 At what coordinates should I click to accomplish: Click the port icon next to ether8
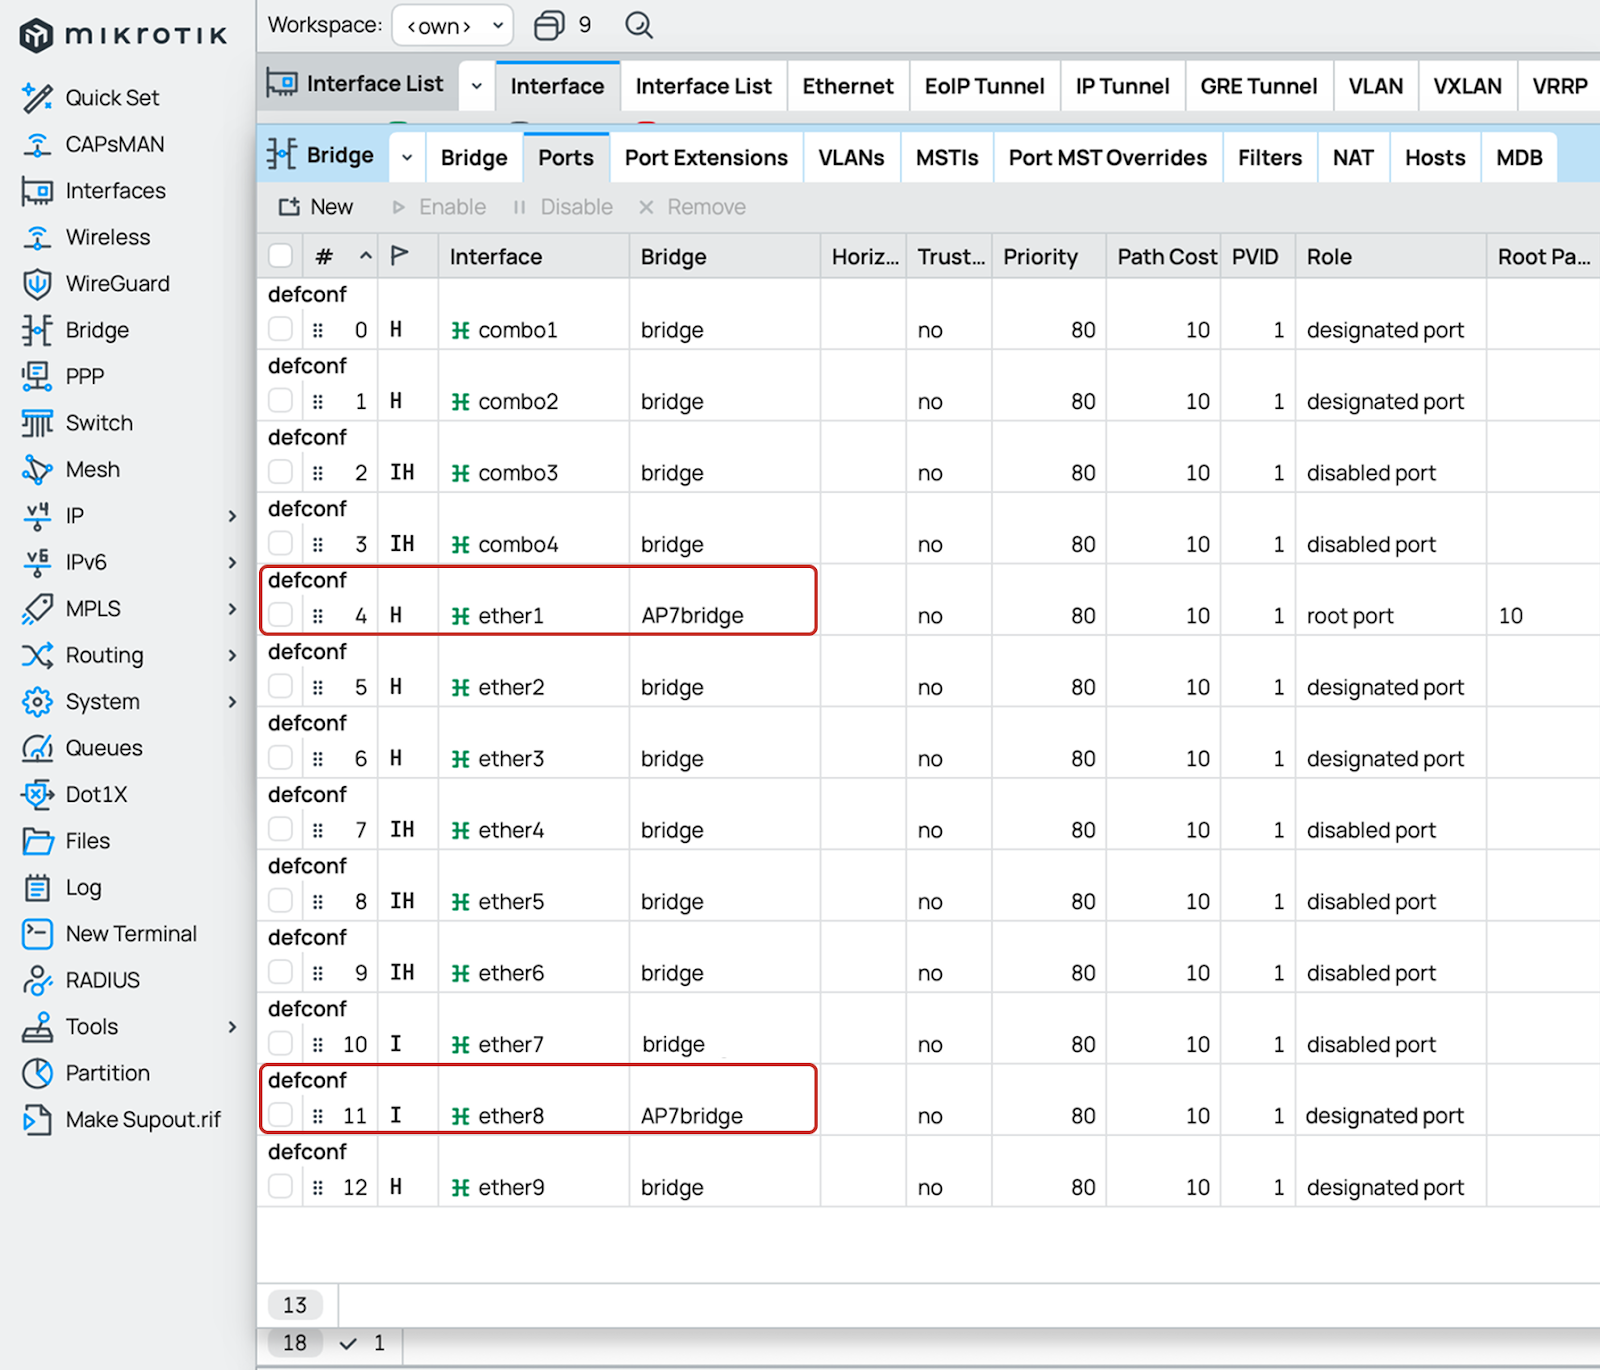click(x=460, y=1116)
